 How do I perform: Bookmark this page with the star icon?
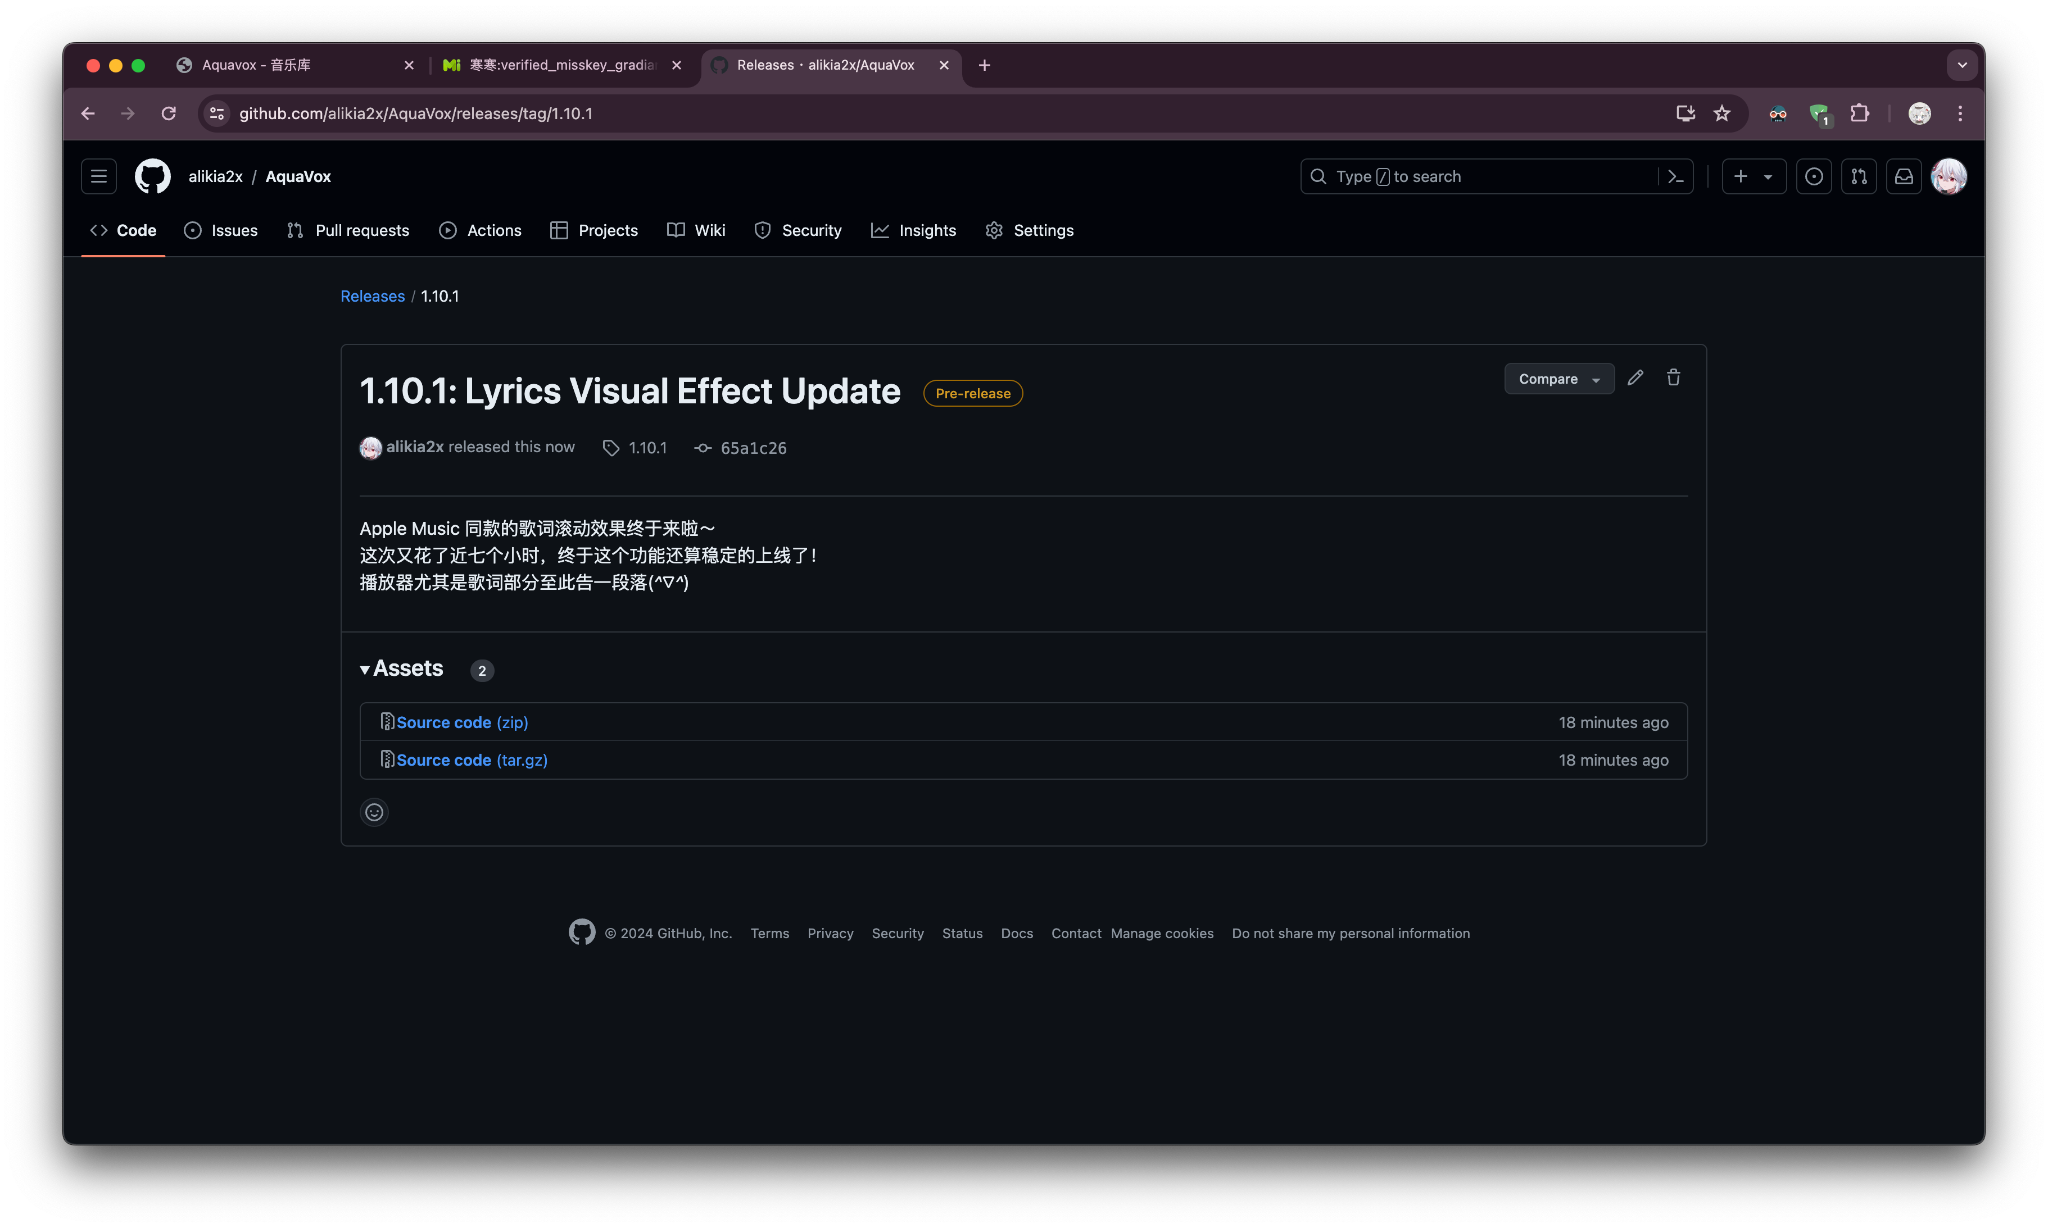click(1722, 114)
